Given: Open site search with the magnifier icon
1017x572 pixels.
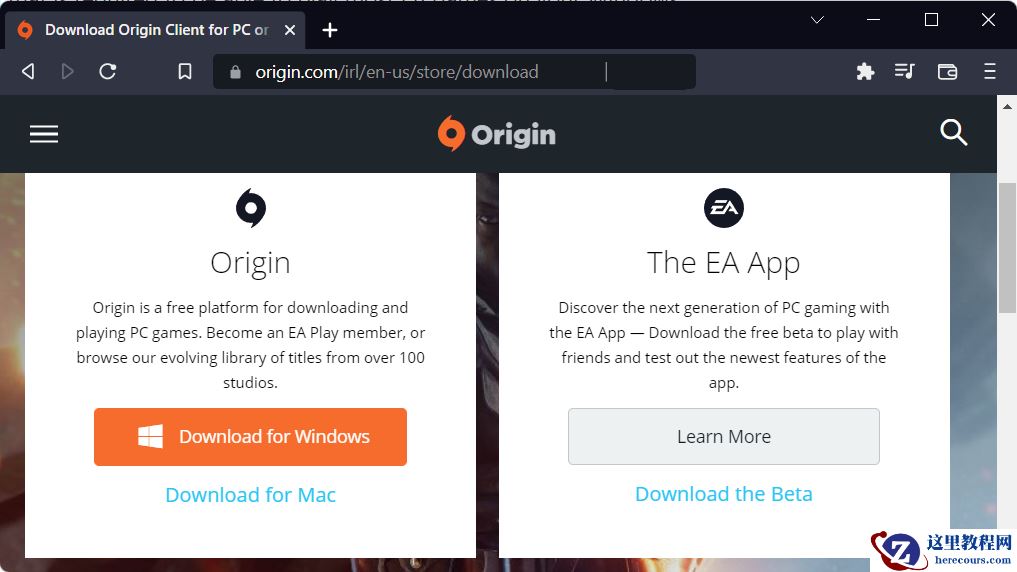Looking at the screenshot, I should (953, 133).
